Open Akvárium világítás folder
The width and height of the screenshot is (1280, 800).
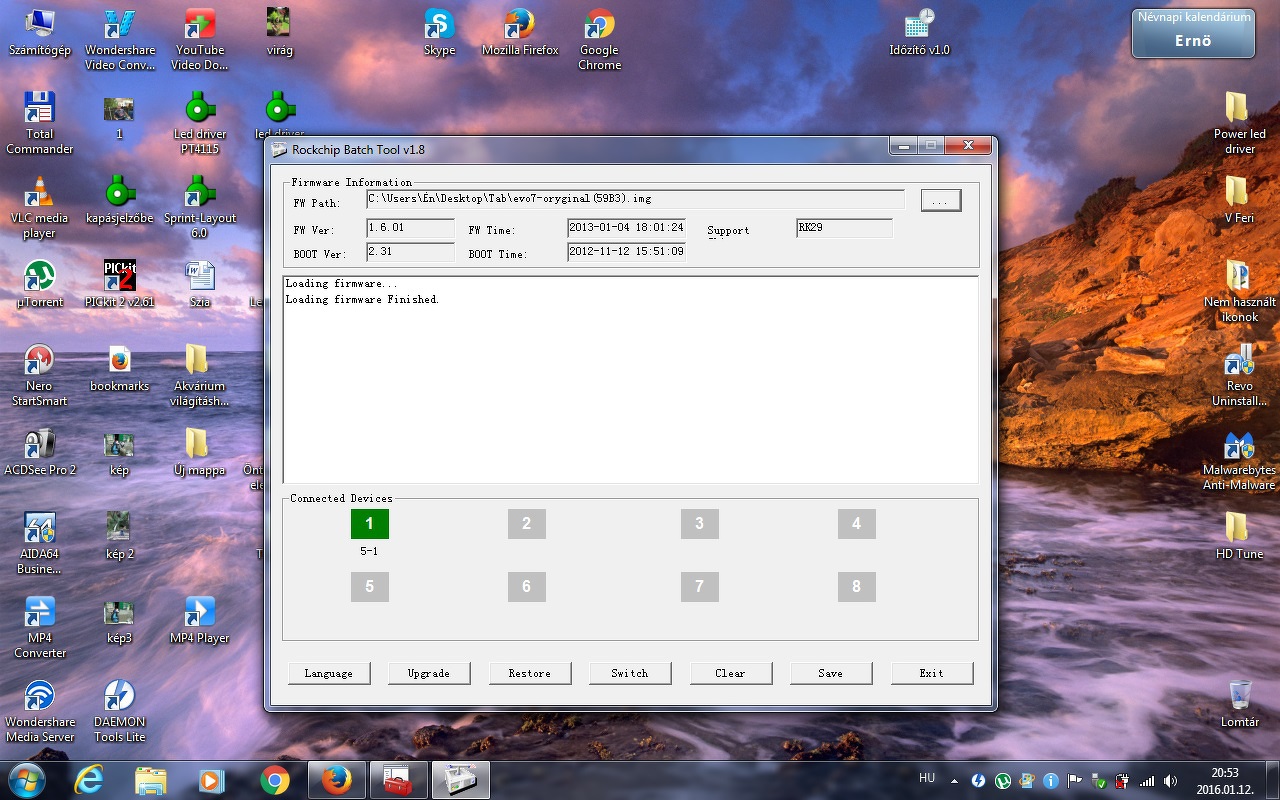(x=200, y=375)
